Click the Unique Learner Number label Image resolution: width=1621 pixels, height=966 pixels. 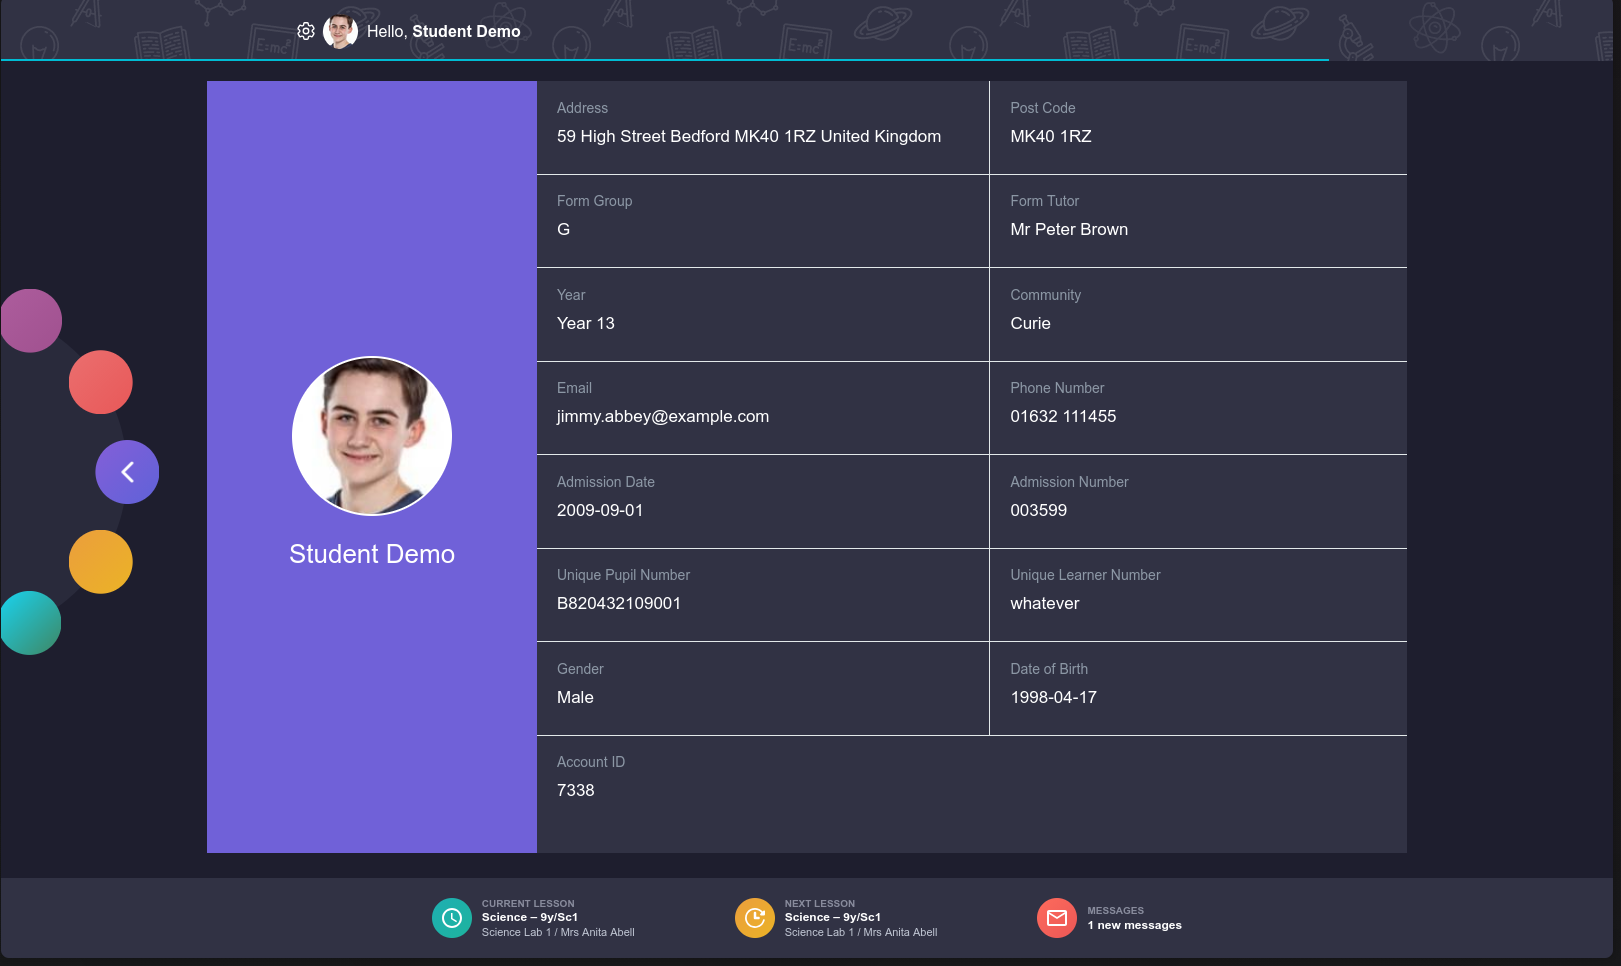(1085, 575)
